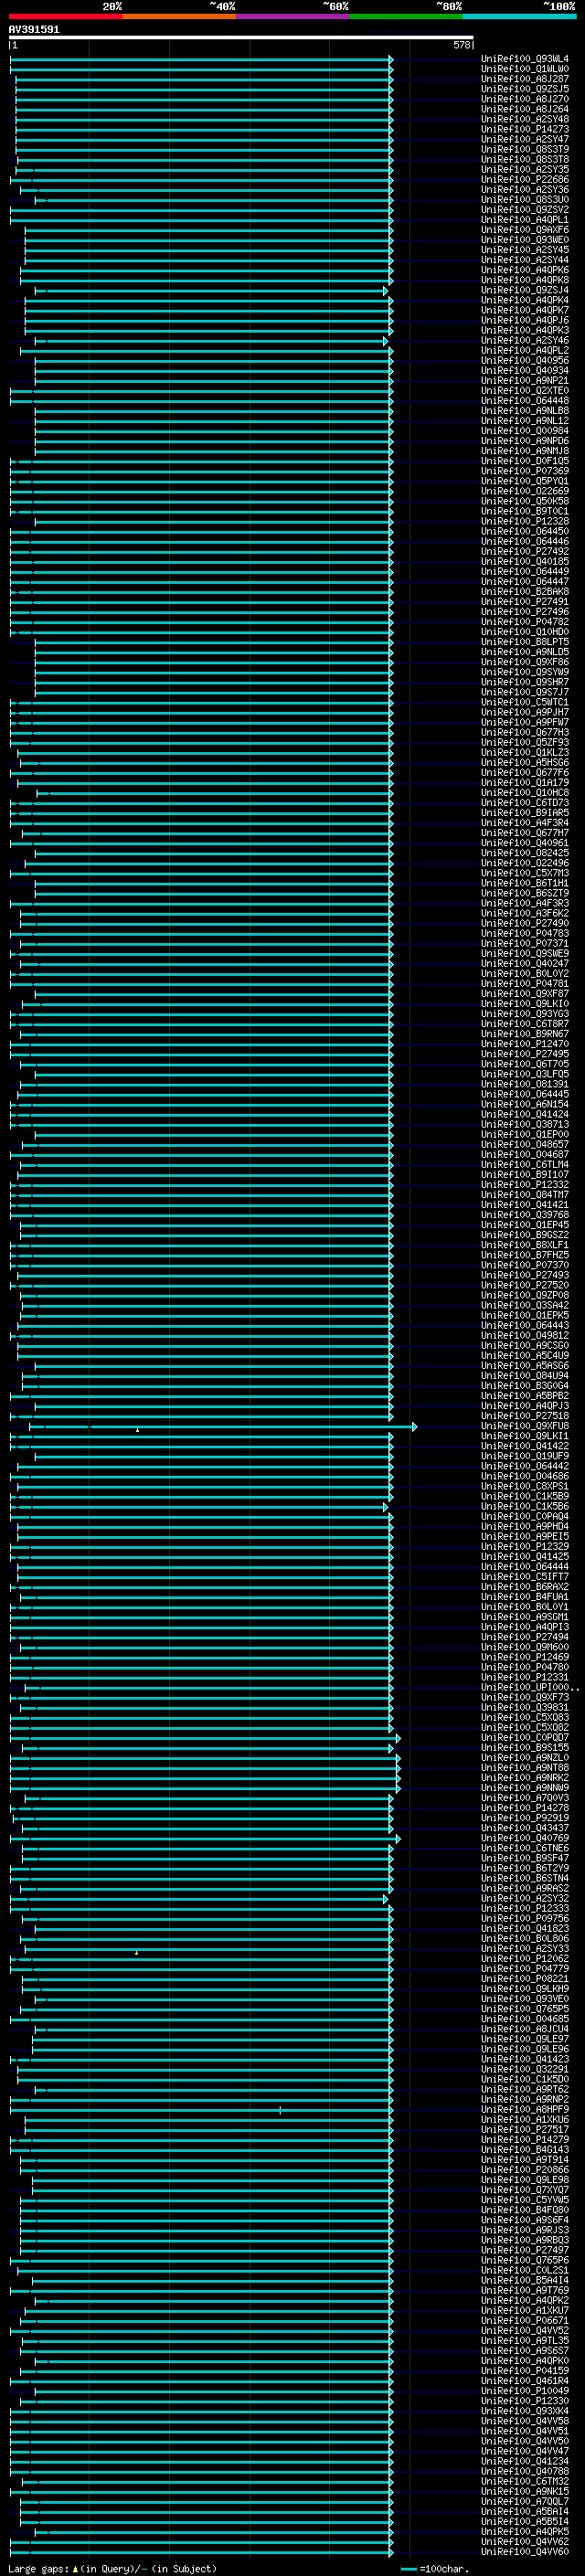Click the orange ~40% identity legend segment
This screenshot has height=2576, width=585.
pyautogui.click(x=179, y=16)
